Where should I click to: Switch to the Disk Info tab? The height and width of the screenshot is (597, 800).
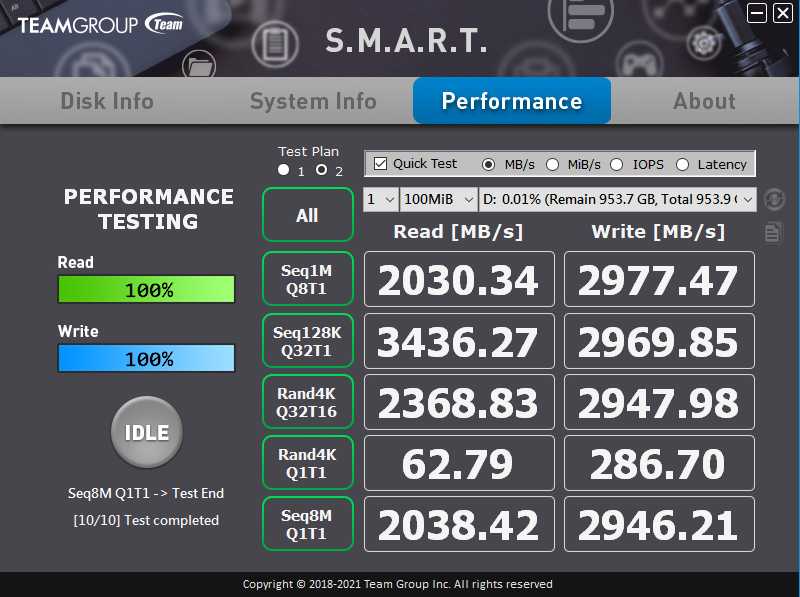click(107, 101)
